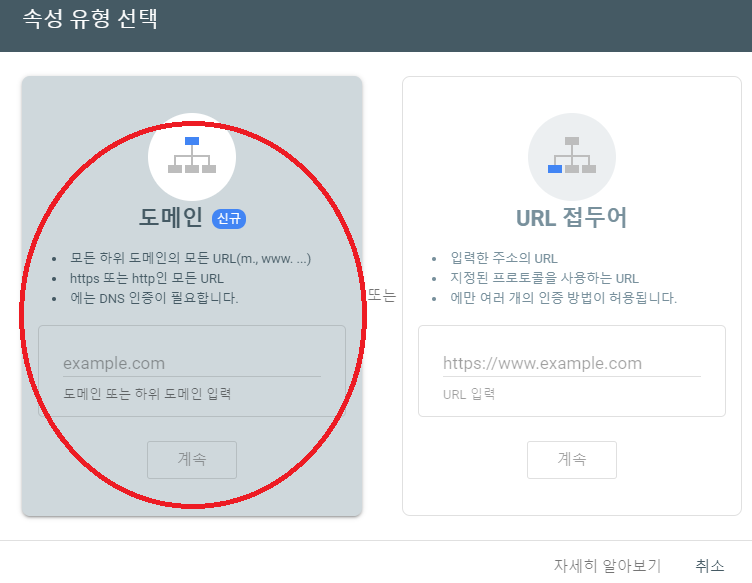Click text 입력한 주소의 URL
Image resolution: width=752 pixels, height=583 pixels.
[x=504, y=258]
